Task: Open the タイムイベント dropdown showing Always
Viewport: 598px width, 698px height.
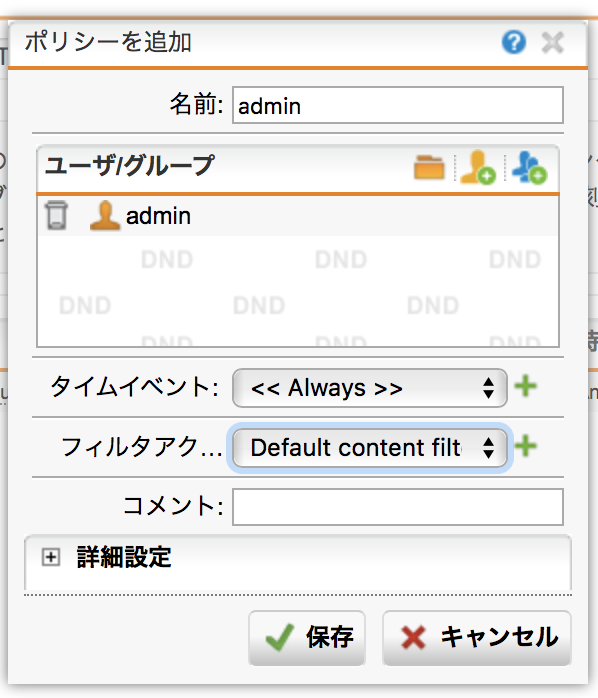Action: pyautogui.click(x=370, y=388)
